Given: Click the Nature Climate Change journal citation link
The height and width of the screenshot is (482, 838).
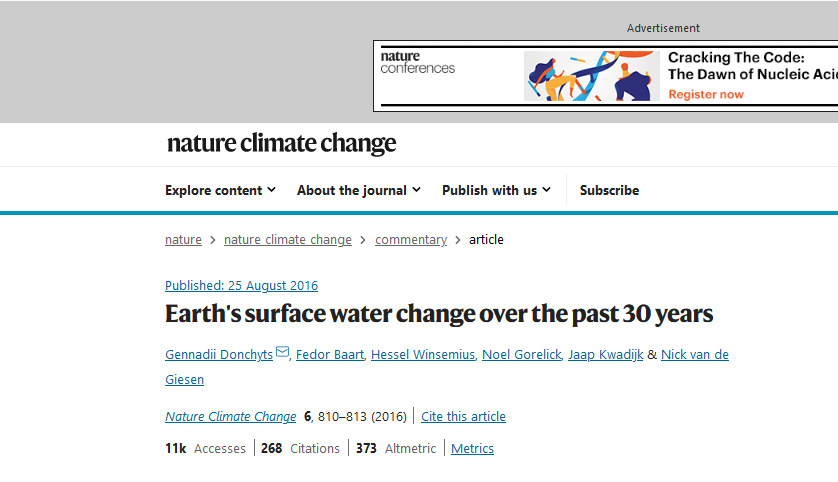Looking at the screenshot, I should (230, 417).
